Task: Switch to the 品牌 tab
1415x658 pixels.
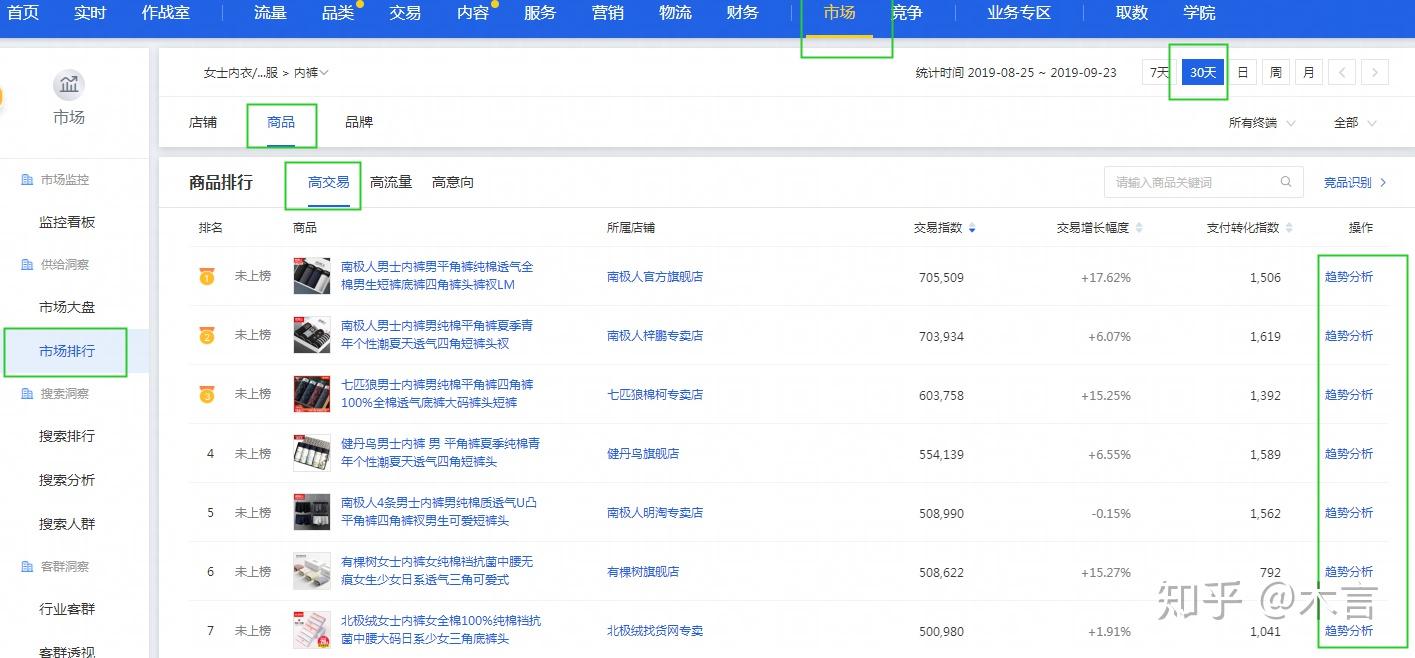Action: pos(359,122)
